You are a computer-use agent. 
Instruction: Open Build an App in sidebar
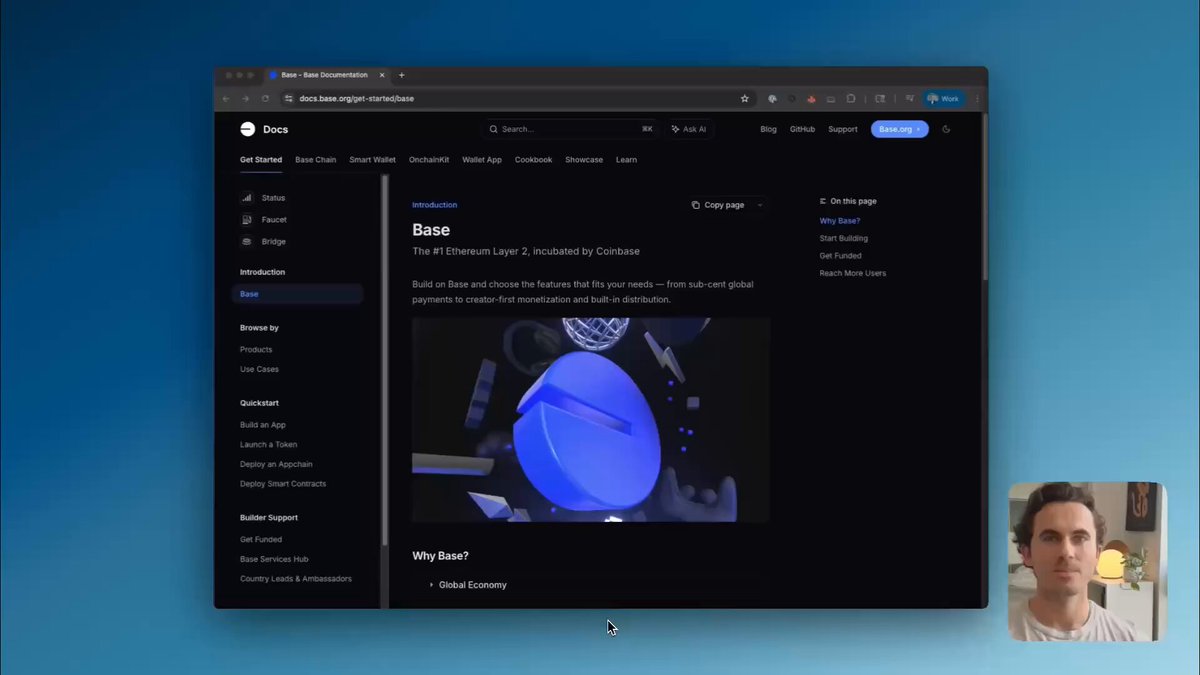[263, 425]
